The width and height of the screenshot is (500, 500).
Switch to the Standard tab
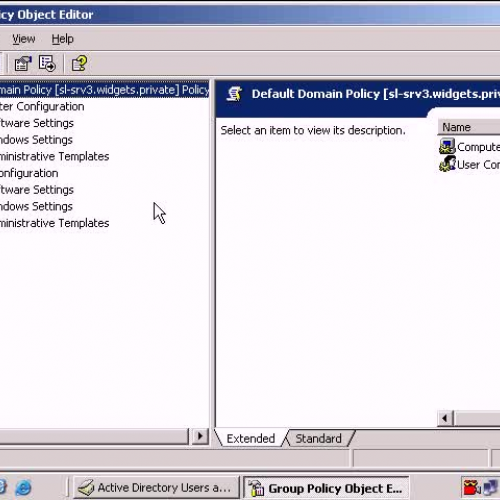click(x=318, y=438)
